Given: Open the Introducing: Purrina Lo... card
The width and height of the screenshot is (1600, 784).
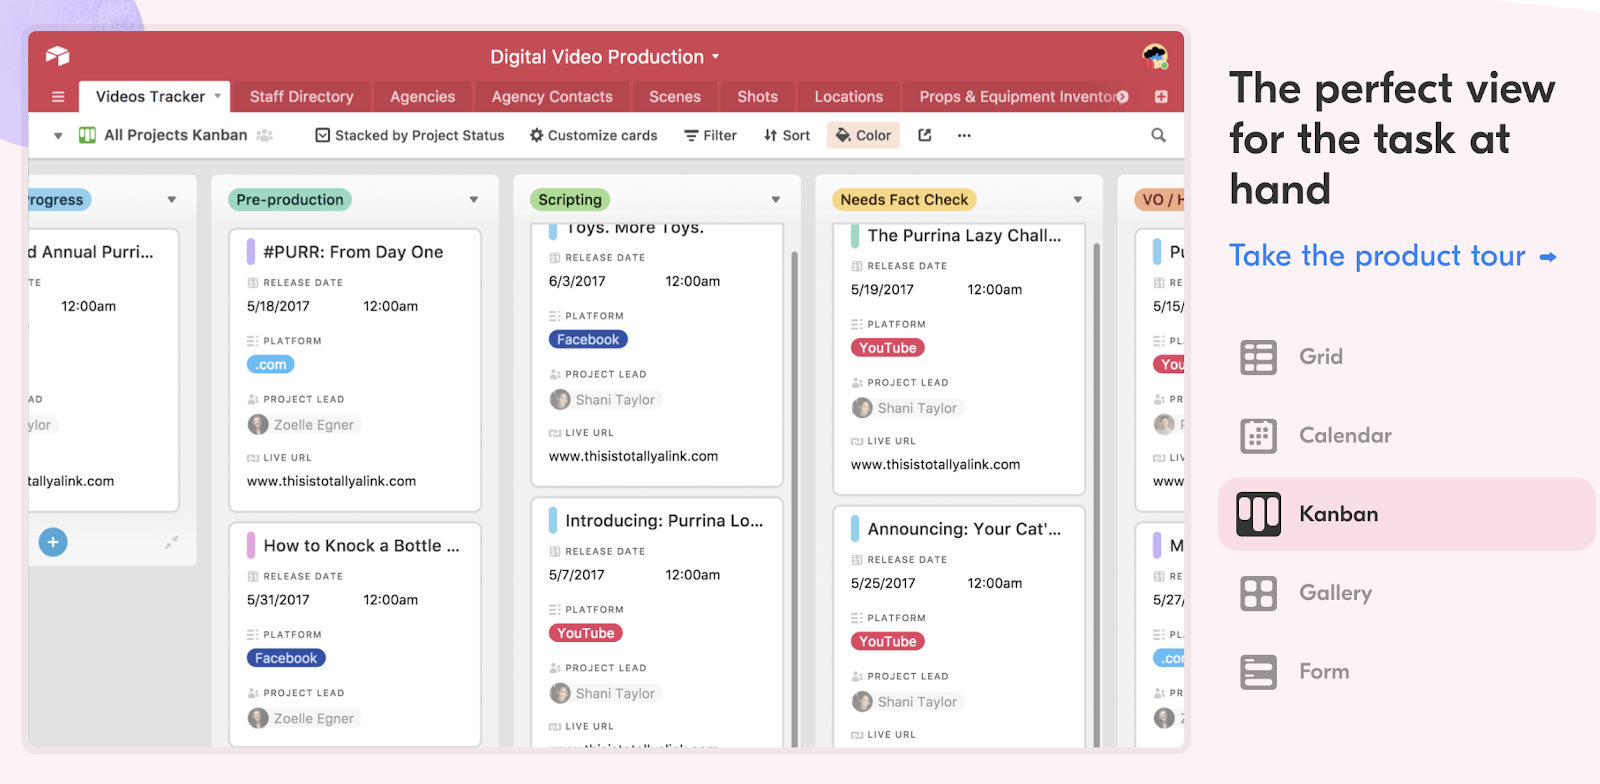Looking at the screenshot, I should pyautogui.click(x=664, y=521).
